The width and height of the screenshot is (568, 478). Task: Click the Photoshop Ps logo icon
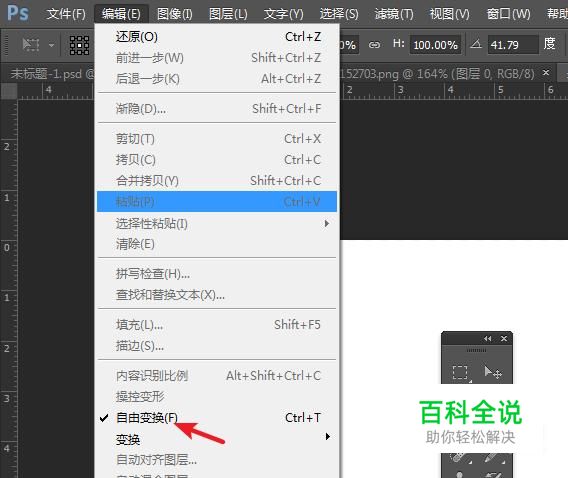pos(18,13)
